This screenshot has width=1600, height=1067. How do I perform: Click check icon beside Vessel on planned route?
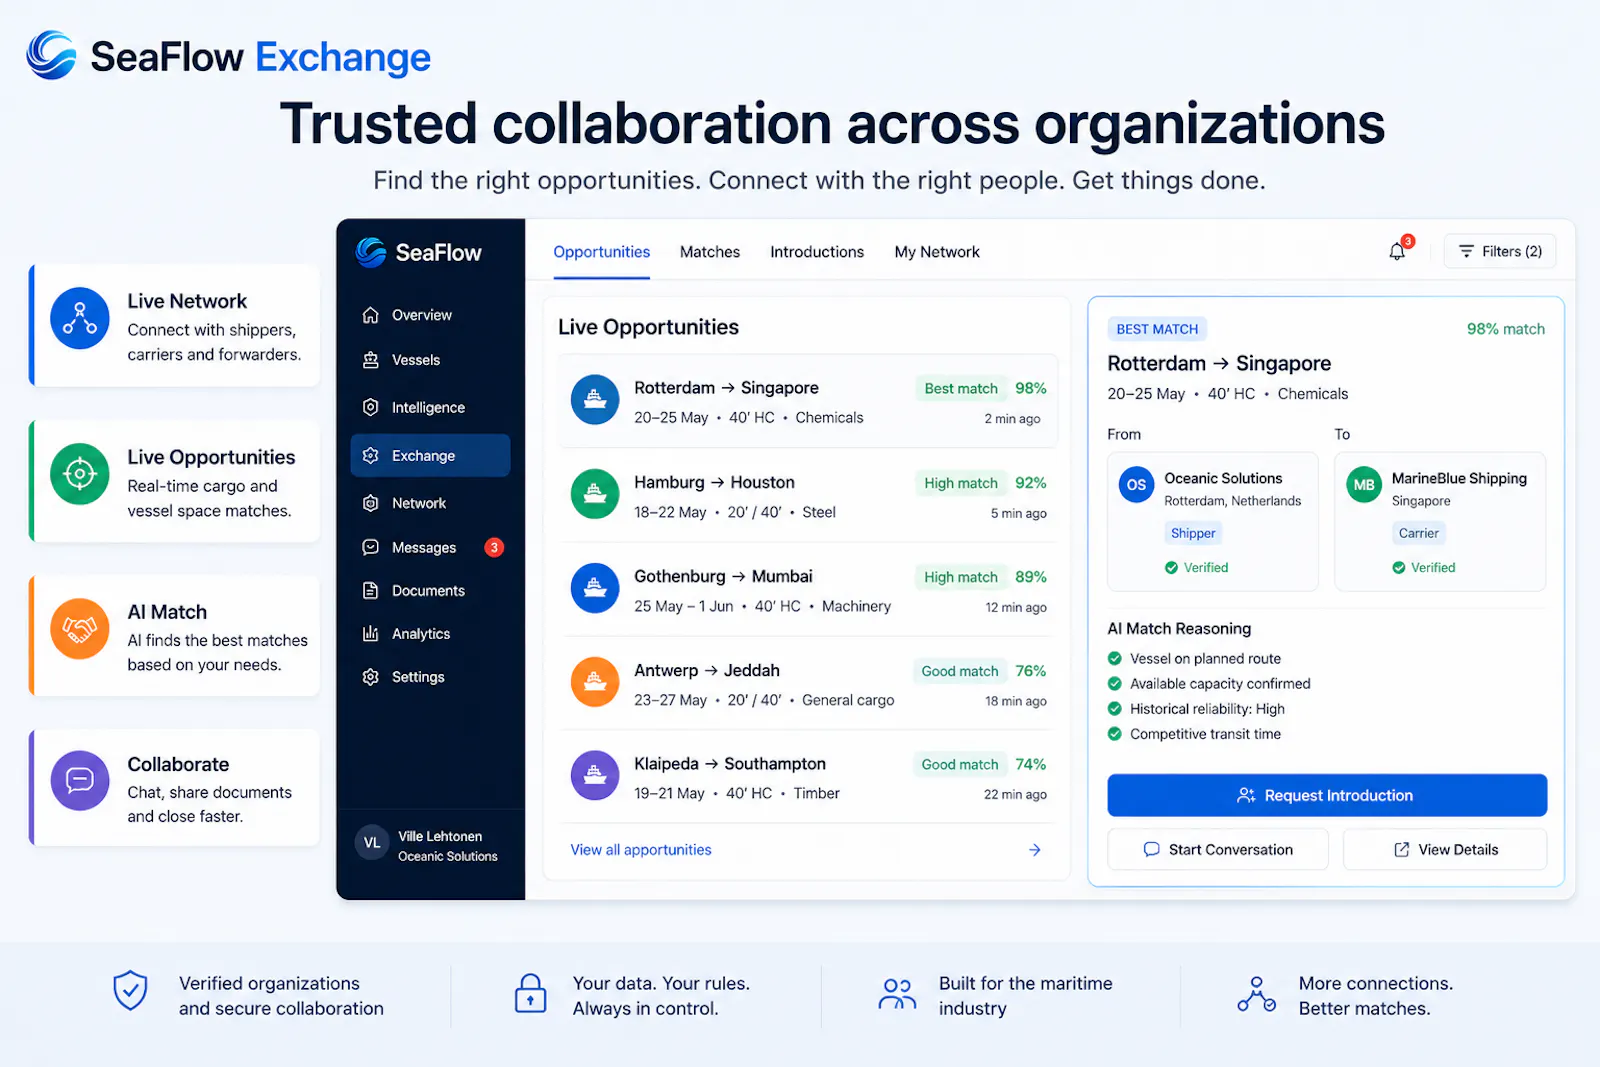(1115, 658)
